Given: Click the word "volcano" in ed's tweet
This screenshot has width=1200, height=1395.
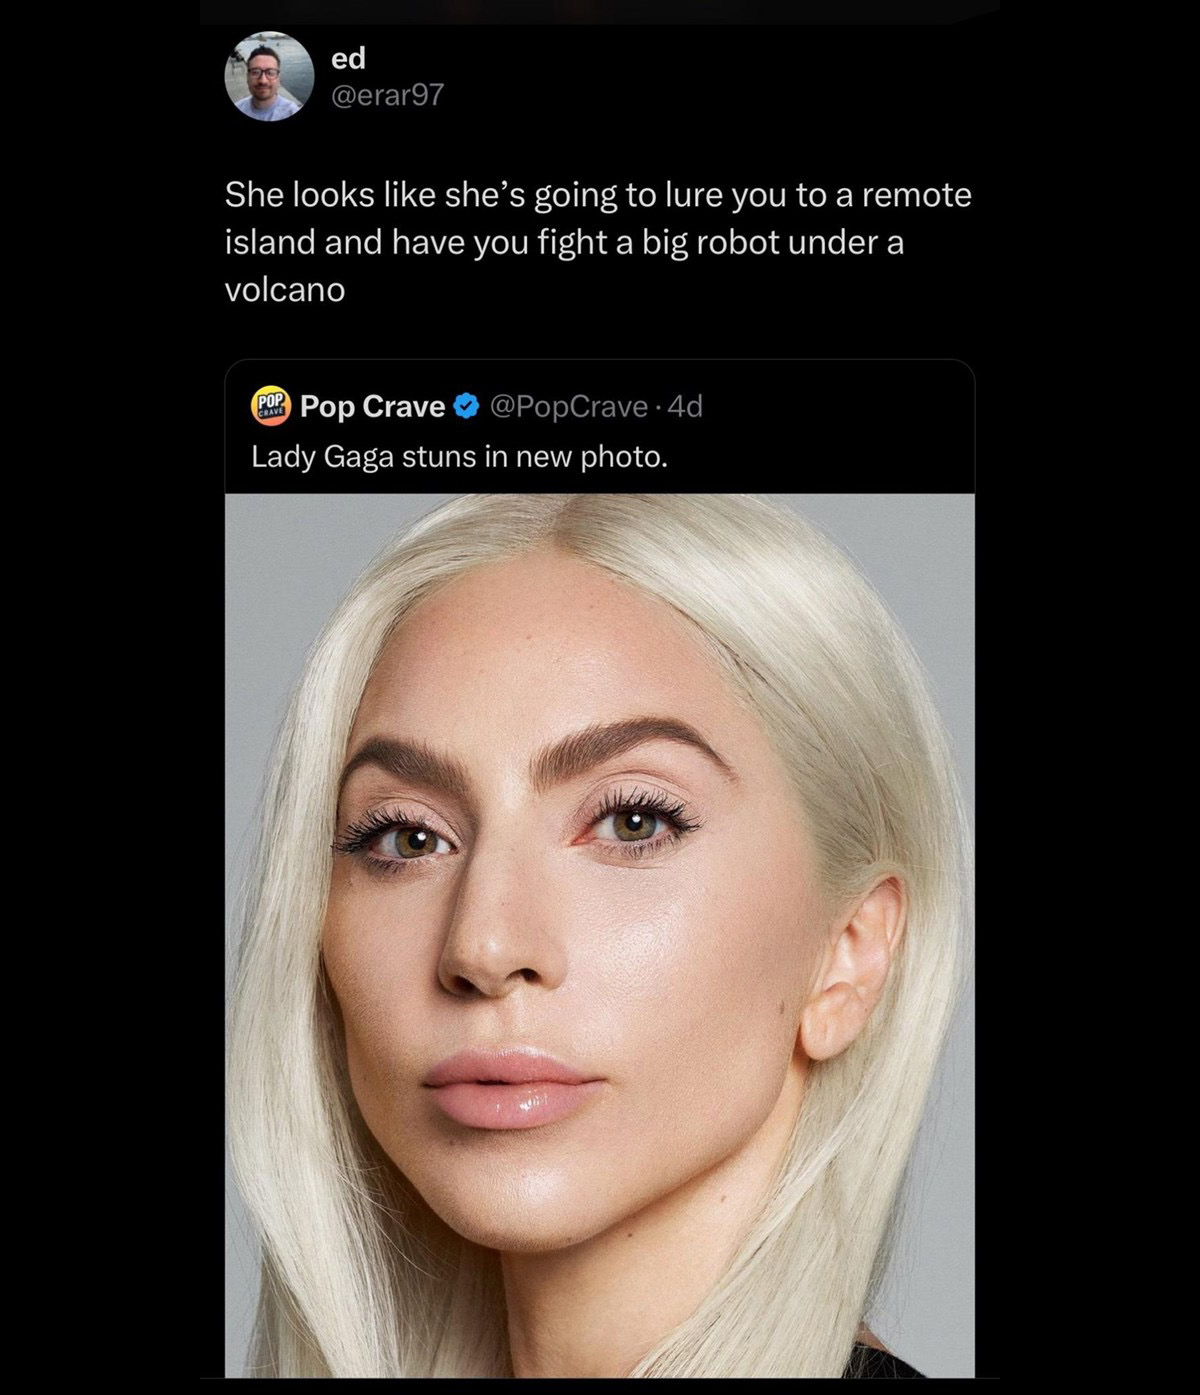Looking at the screenshot, I should tap(284, 290).
